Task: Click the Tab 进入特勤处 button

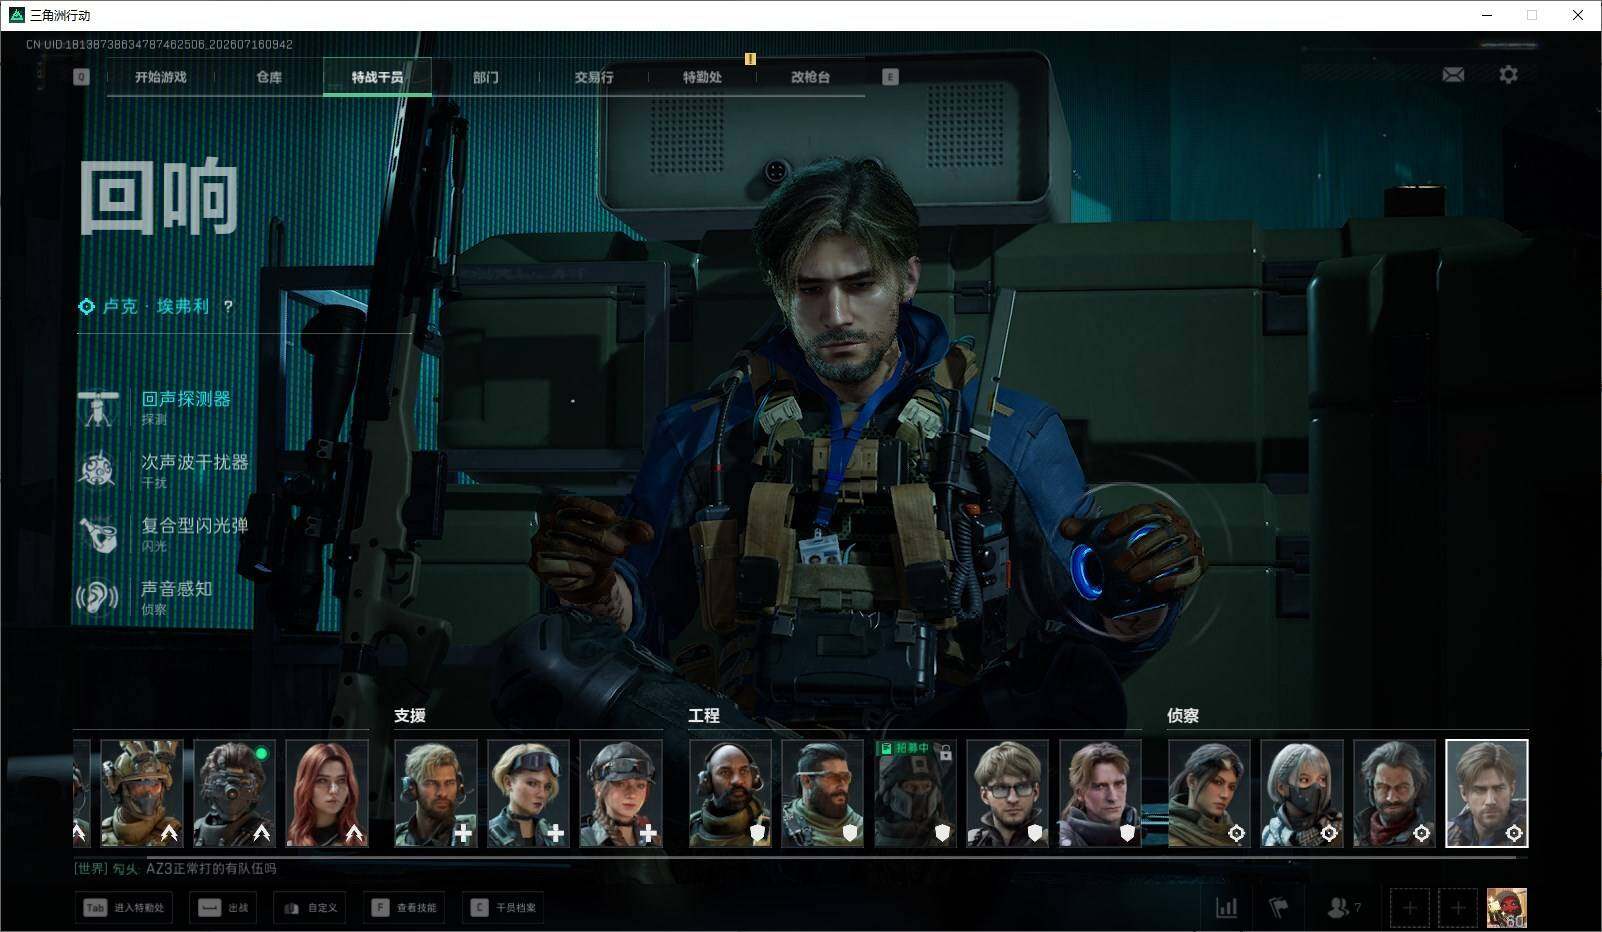Action: 124,908
